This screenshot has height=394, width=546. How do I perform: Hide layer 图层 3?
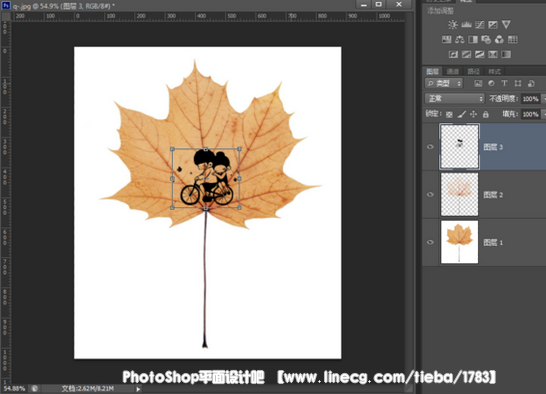430,147
